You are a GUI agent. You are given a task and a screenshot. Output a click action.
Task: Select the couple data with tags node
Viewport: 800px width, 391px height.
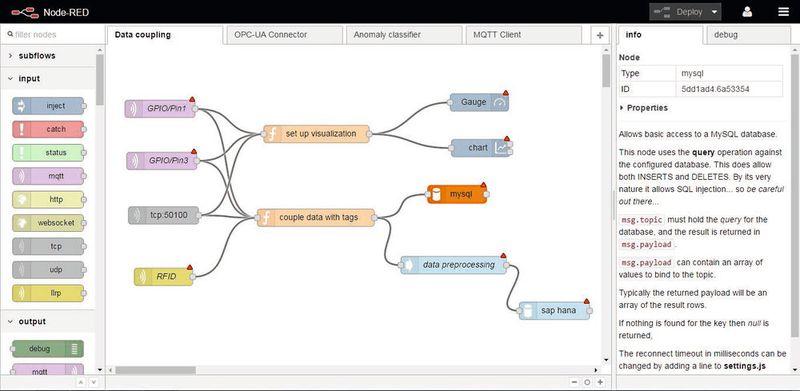tap(316, 217)
